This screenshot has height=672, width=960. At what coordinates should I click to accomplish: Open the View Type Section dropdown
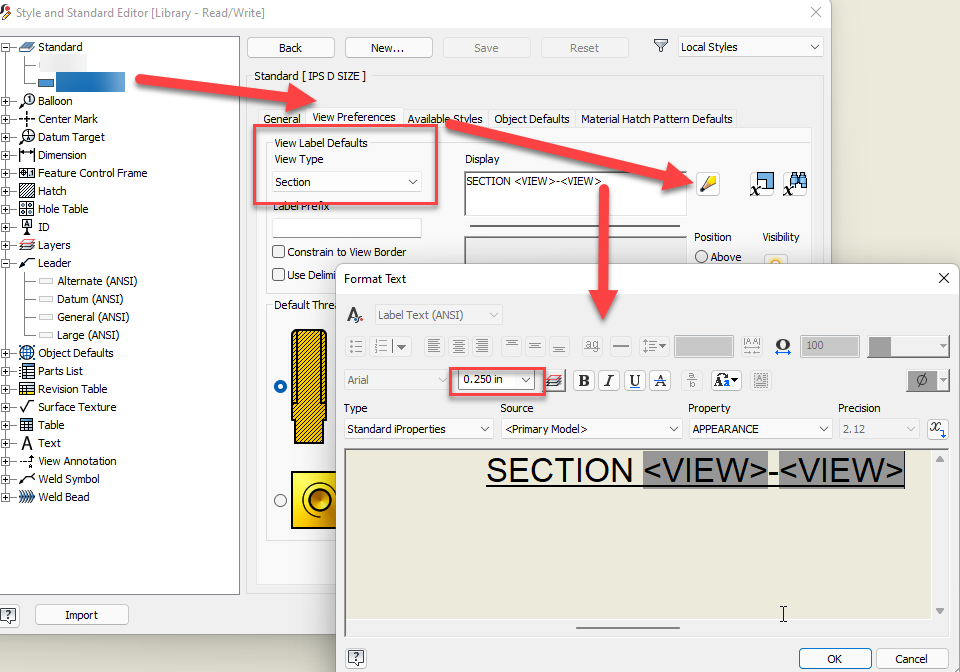(x=347, y=182)
